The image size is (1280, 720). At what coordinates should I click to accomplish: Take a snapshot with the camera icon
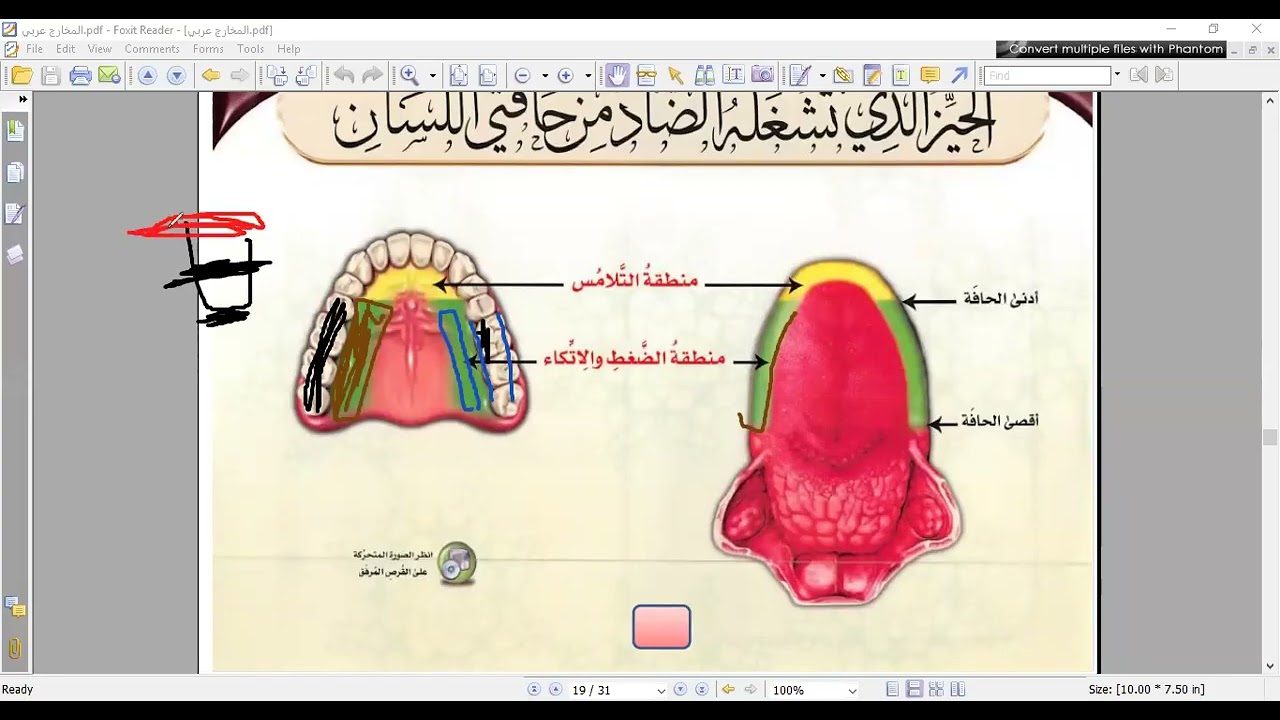click(762, 75)
